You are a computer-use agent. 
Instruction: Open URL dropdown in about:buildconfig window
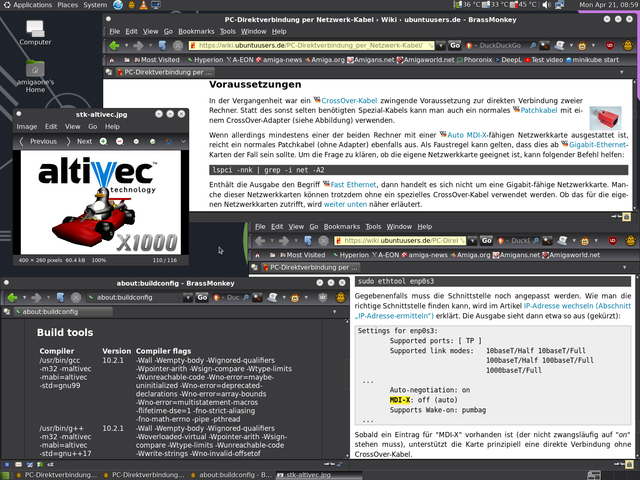click(x=188, y=298)
